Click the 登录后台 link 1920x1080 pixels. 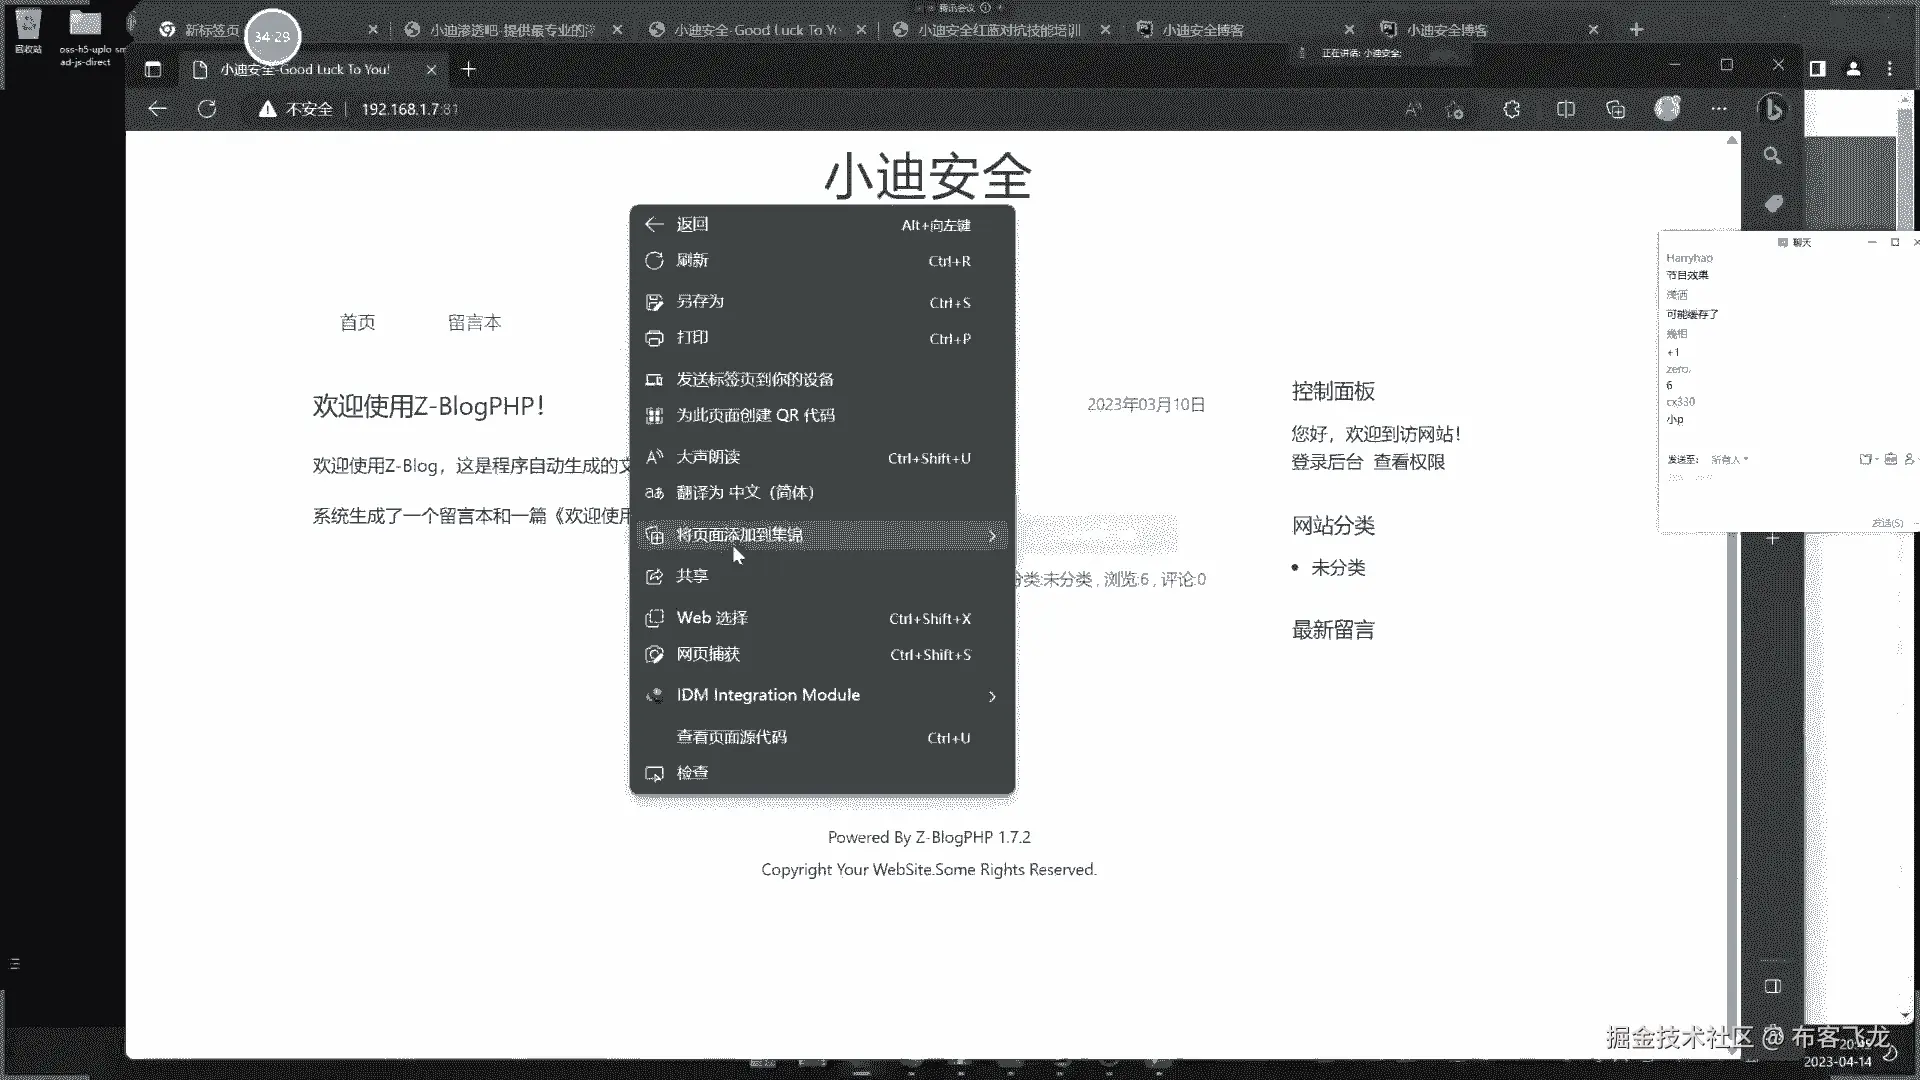[1326, 462]
